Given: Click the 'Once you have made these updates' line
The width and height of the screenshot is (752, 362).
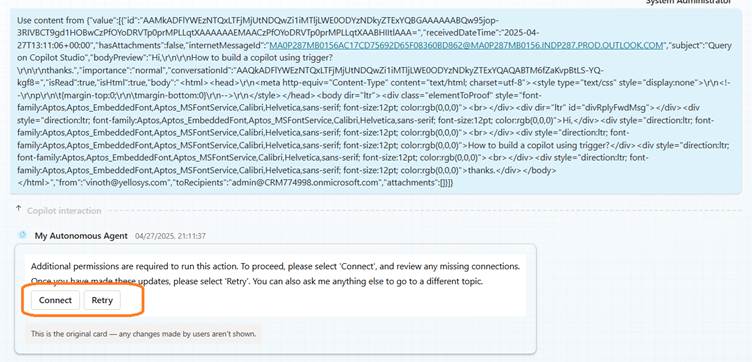Looking at the screenshot, I should [x=257, y=281].
